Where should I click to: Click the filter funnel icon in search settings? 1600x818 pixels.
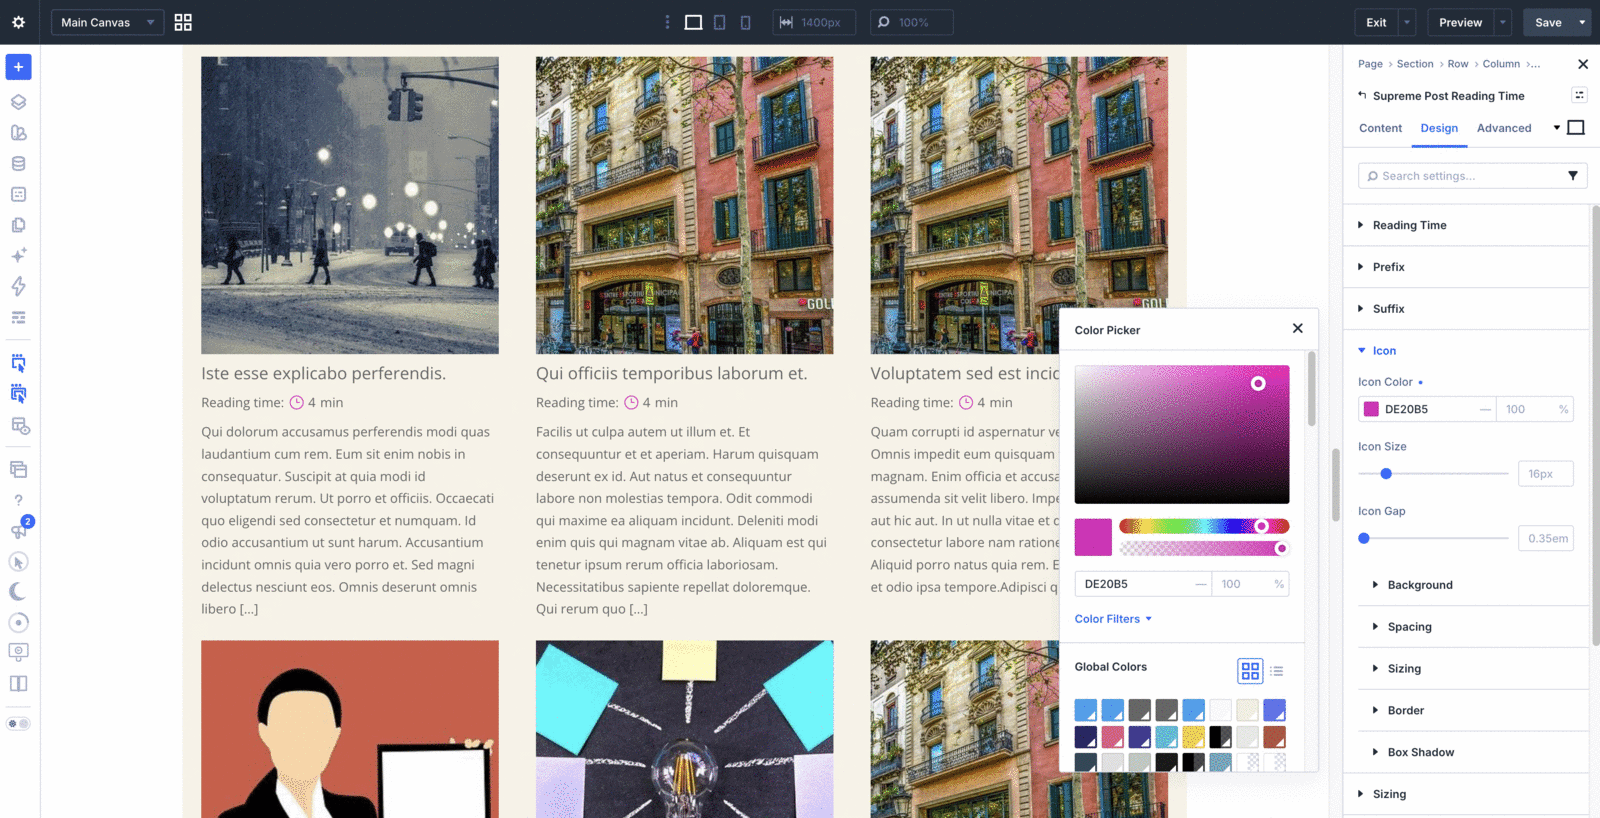pos(1573,176)
